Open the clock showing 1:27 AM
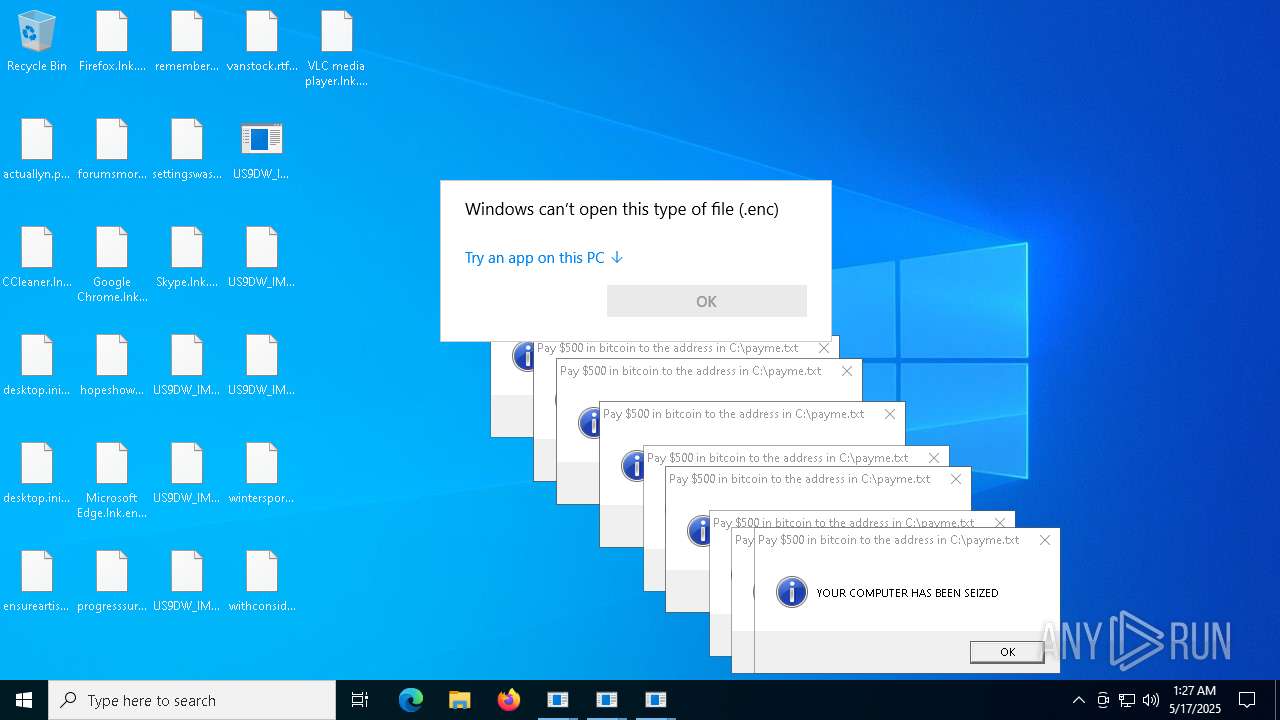This screenshot has width=1280, height=720. click(1195, 700)
